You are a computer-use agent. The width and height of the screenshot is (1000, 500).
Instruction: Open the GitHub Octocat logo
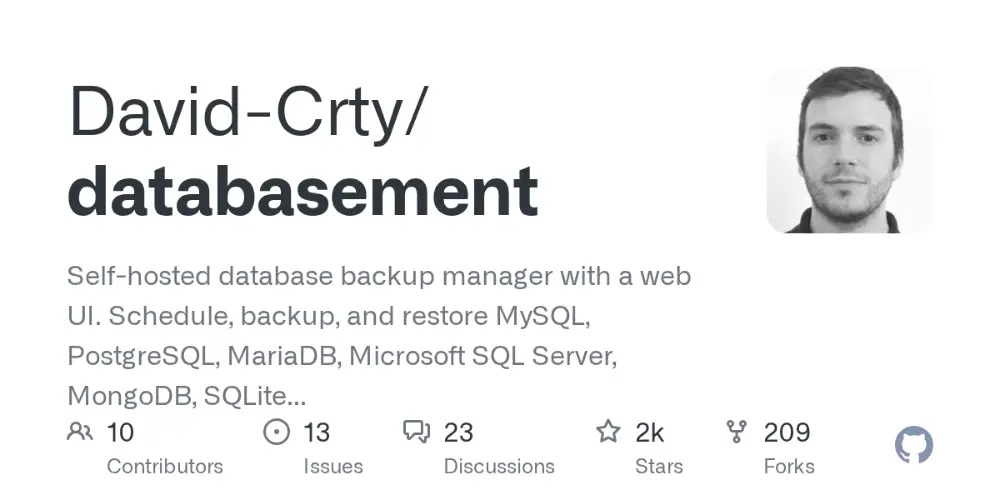click(914, 445)
